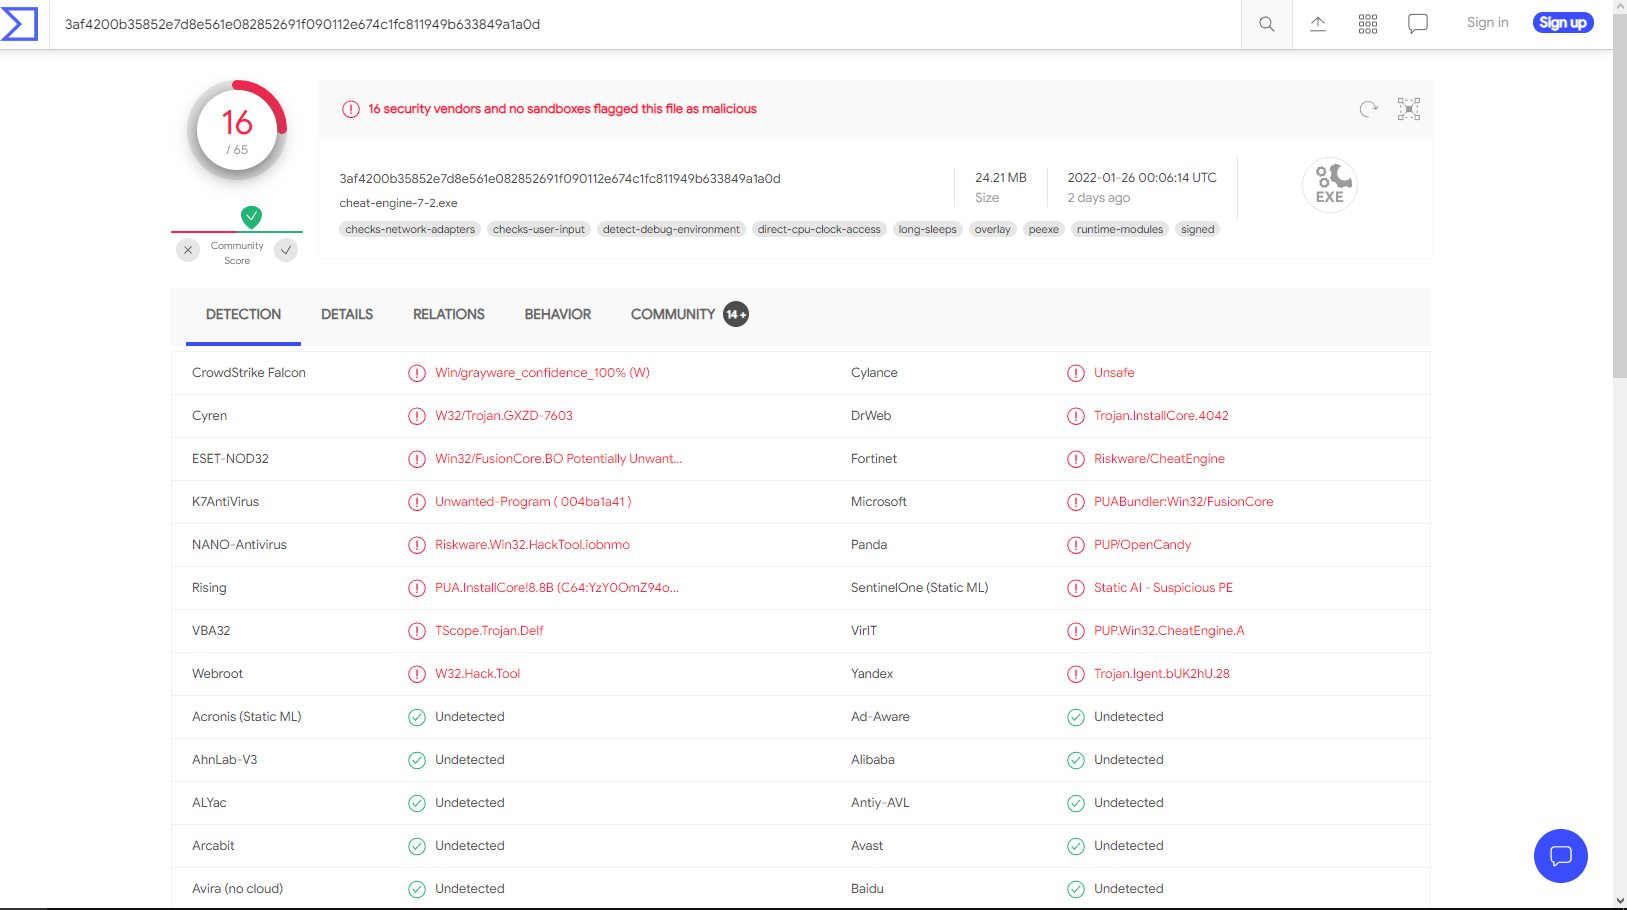1627x910 pixels.
Task: Switch to the BEHAVIOR tab
Action: pos(558,315)
